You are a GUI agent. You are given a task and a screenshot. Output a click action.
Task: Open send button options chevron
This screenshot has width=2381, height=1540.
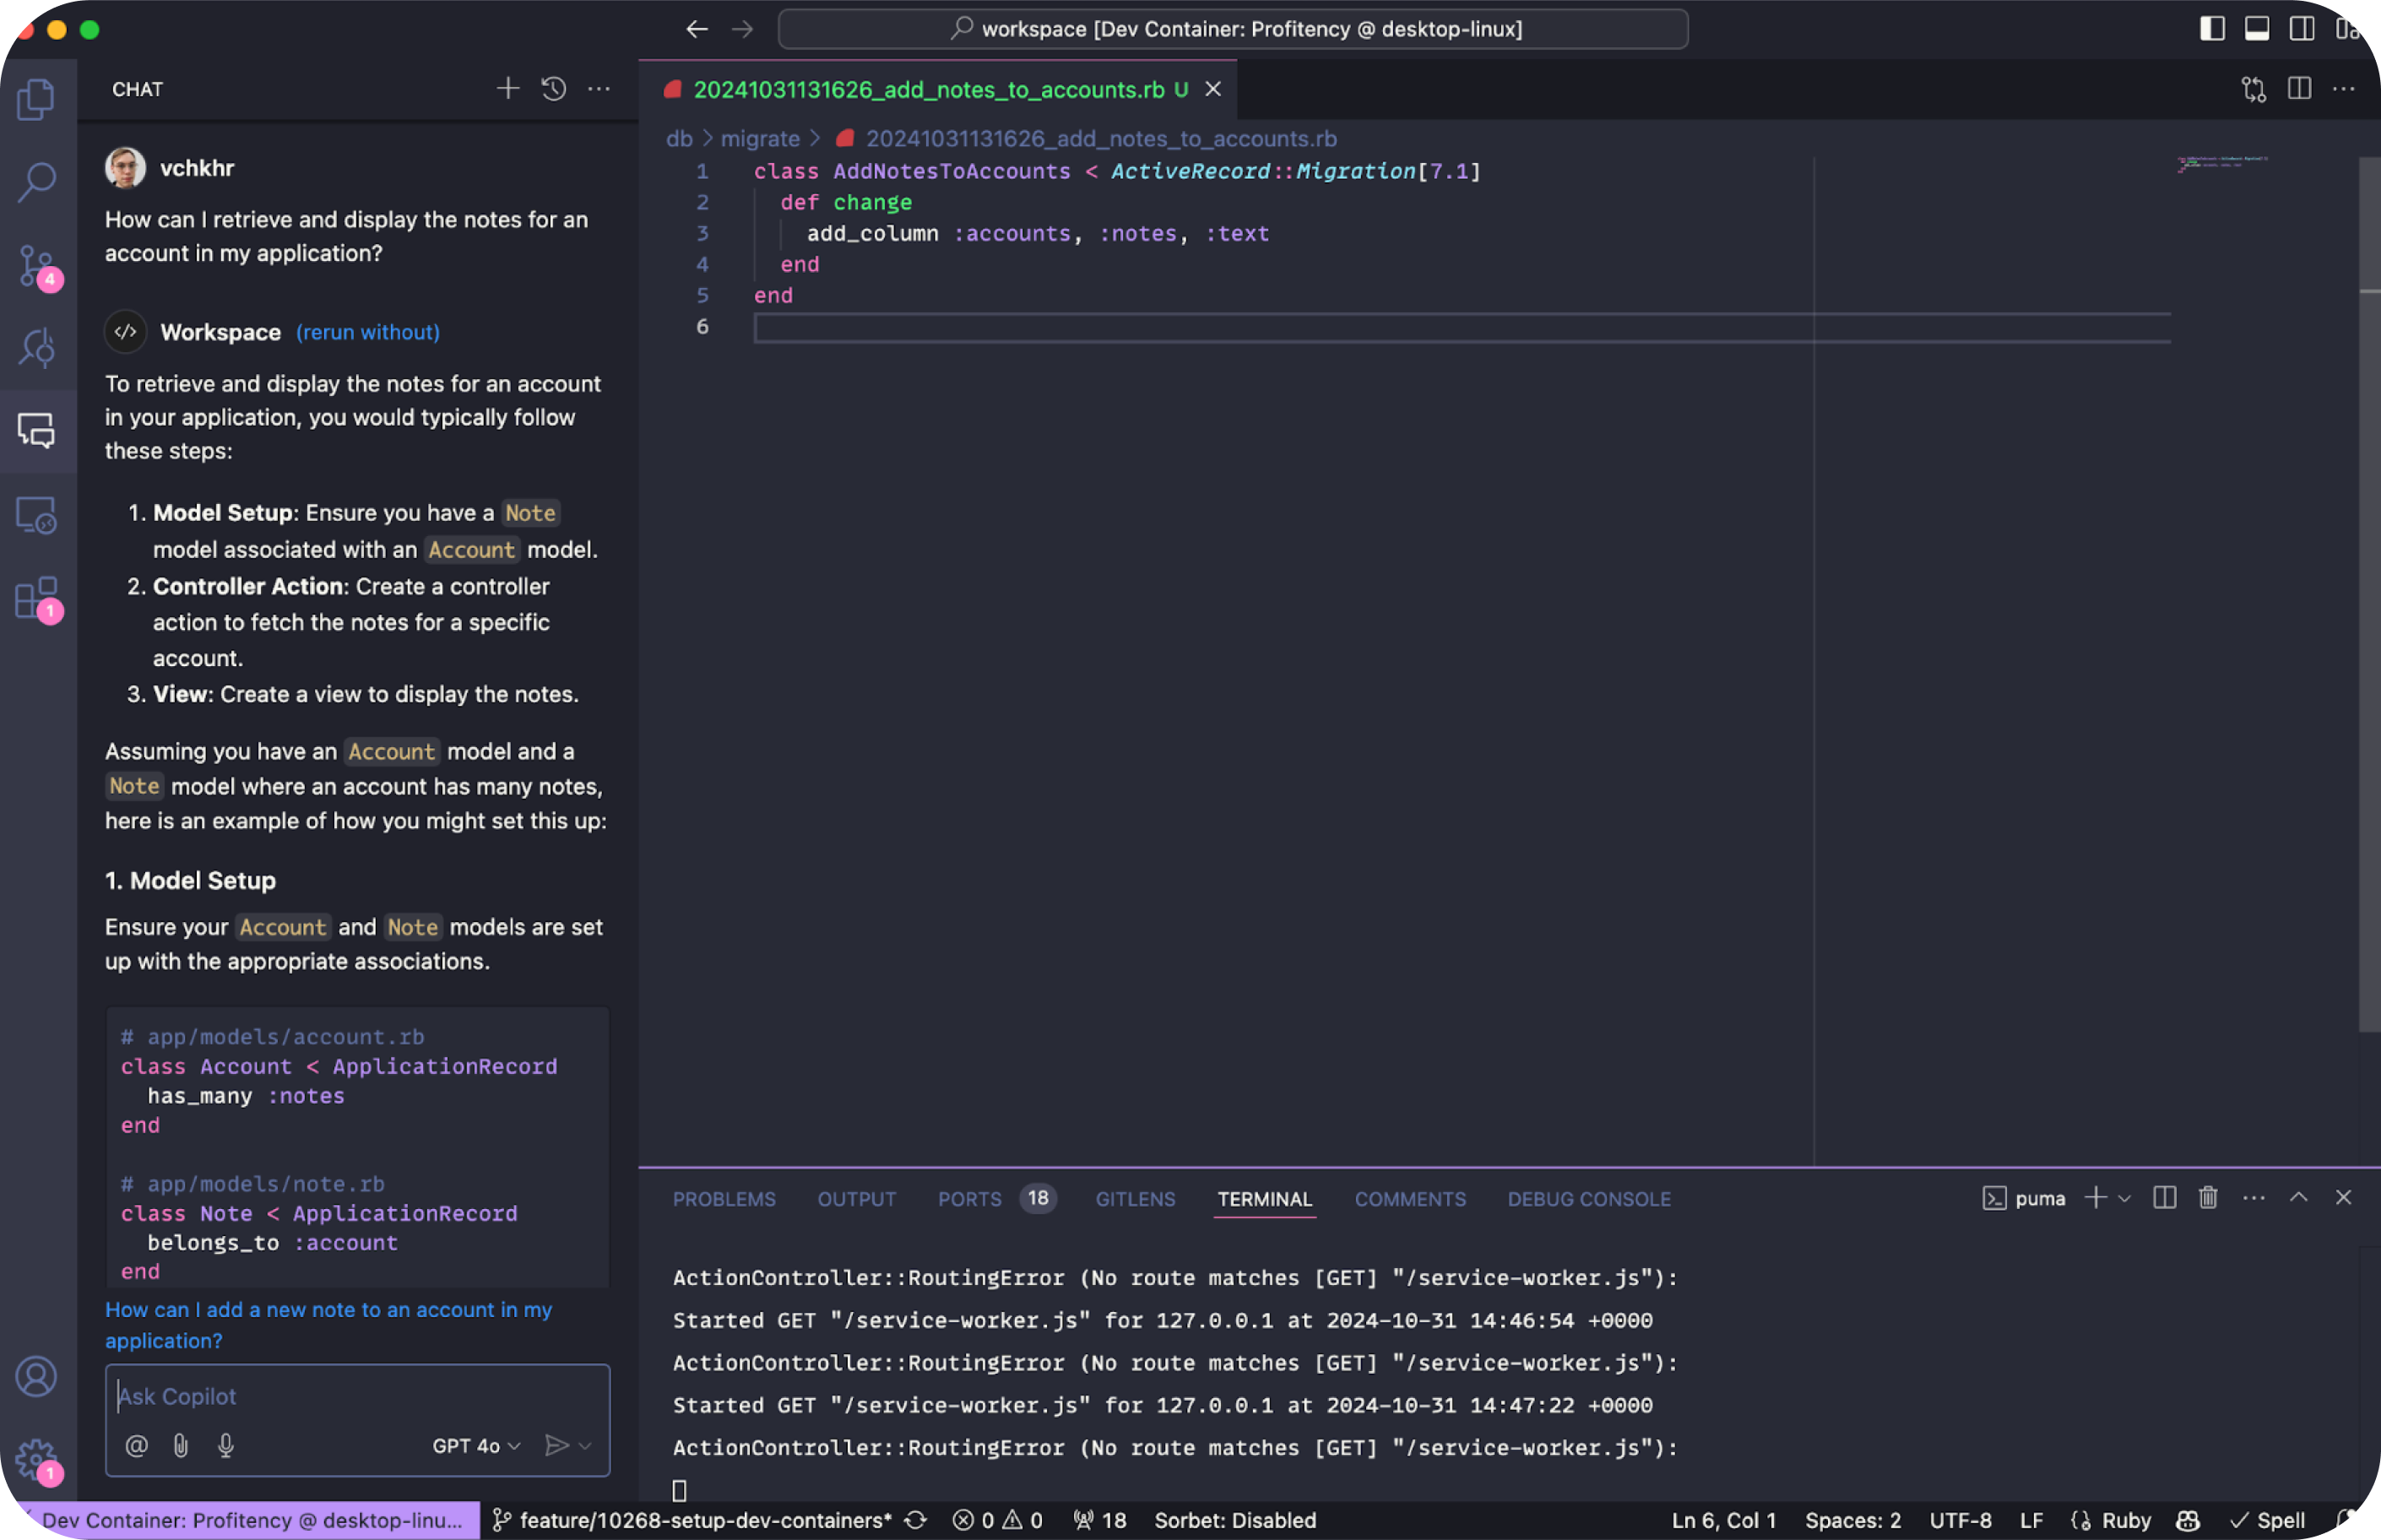pyautogui.click(x=586, y=1445)
